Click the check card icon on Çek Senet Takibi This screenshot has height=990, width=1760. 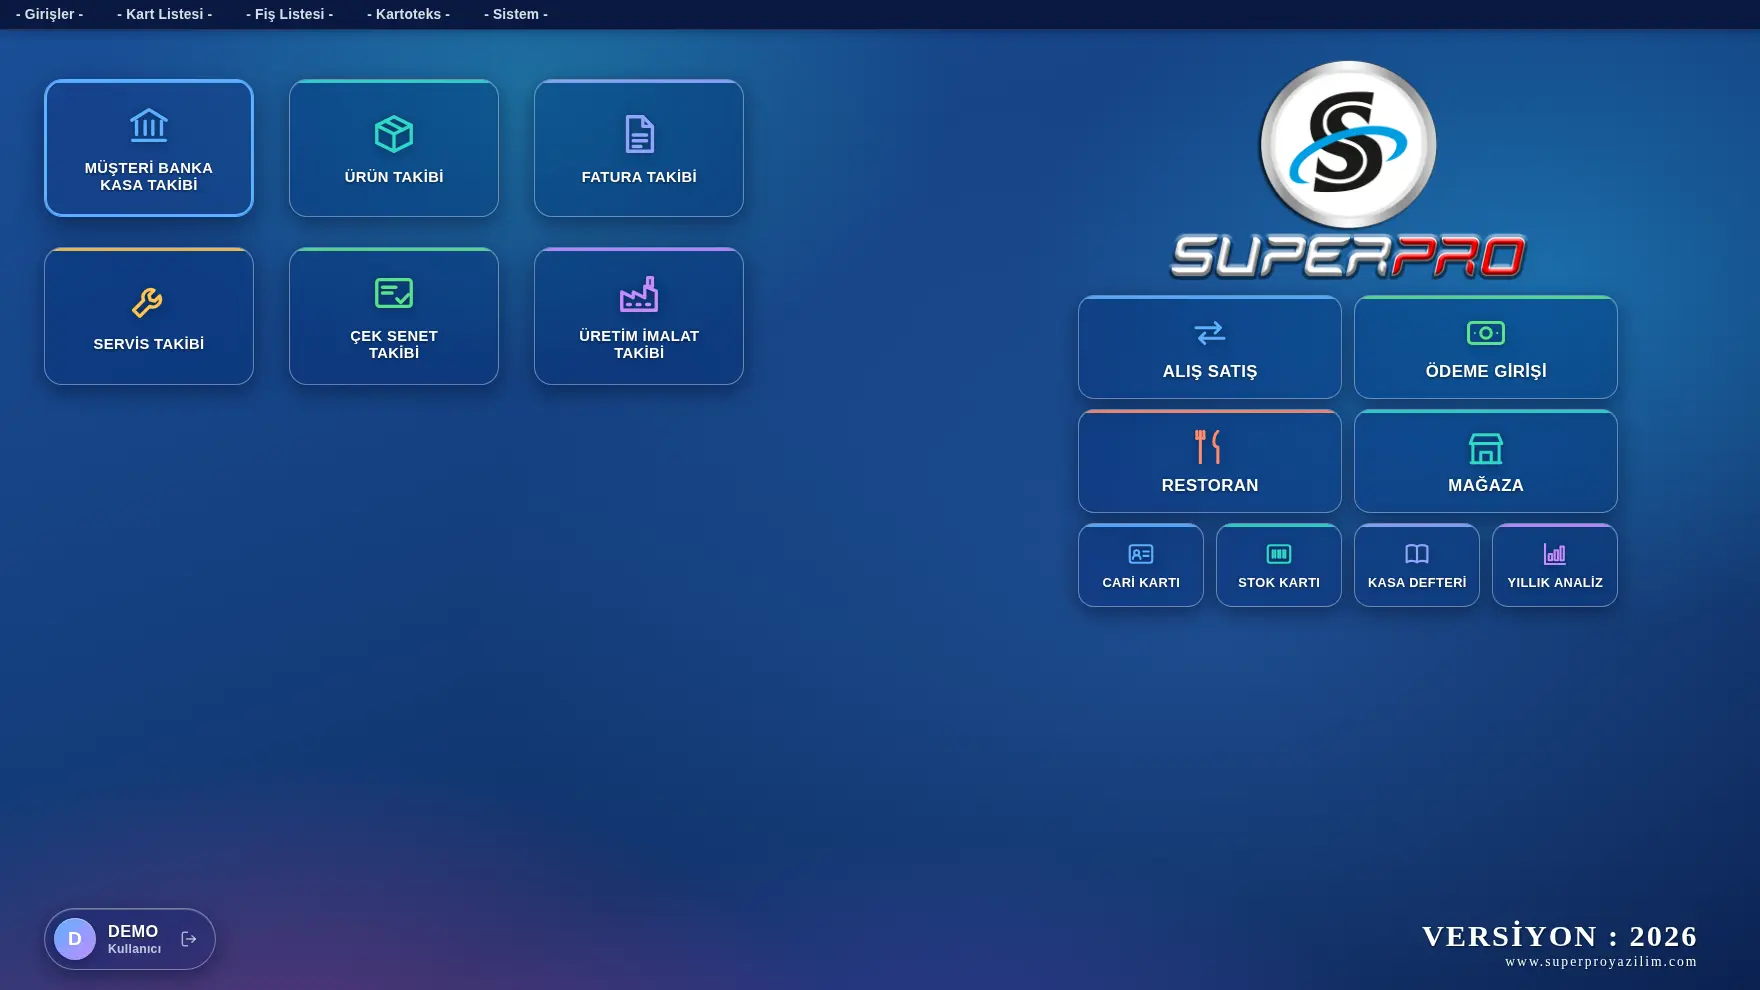[x=394, y=293]
